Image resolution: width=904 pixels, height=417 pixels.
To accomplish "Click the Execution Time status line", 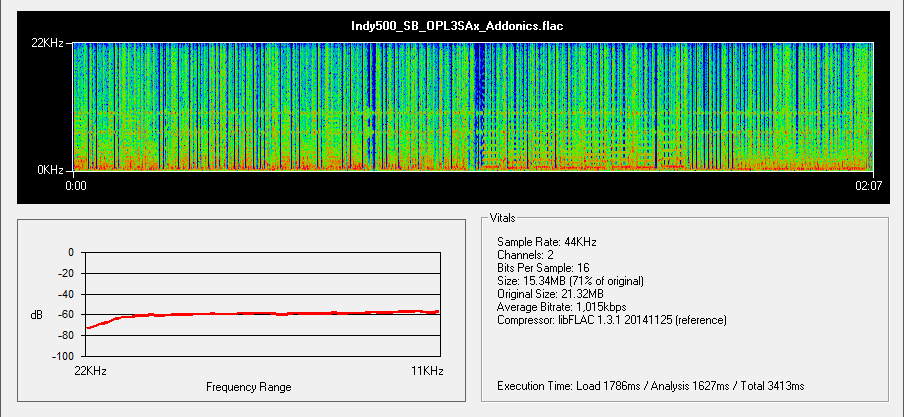I will click(650, 385).
